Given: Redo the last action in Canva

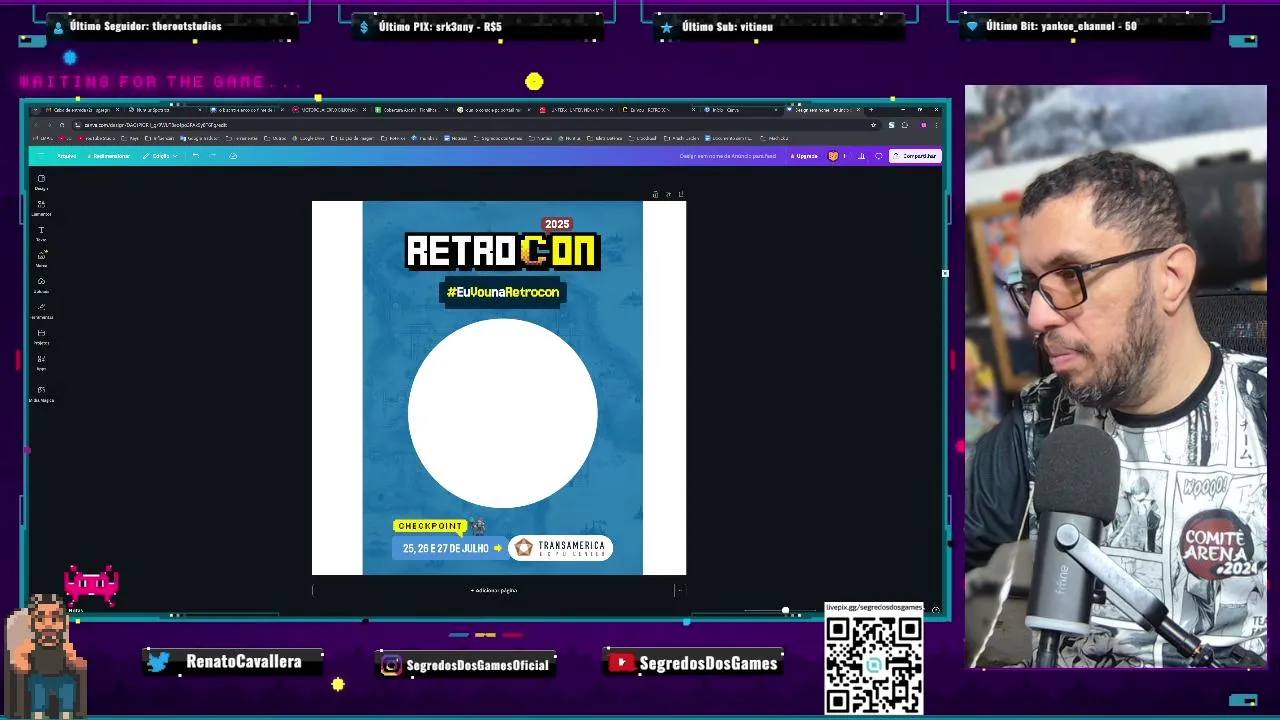Looking at the screenshot, I should (212, 156).
